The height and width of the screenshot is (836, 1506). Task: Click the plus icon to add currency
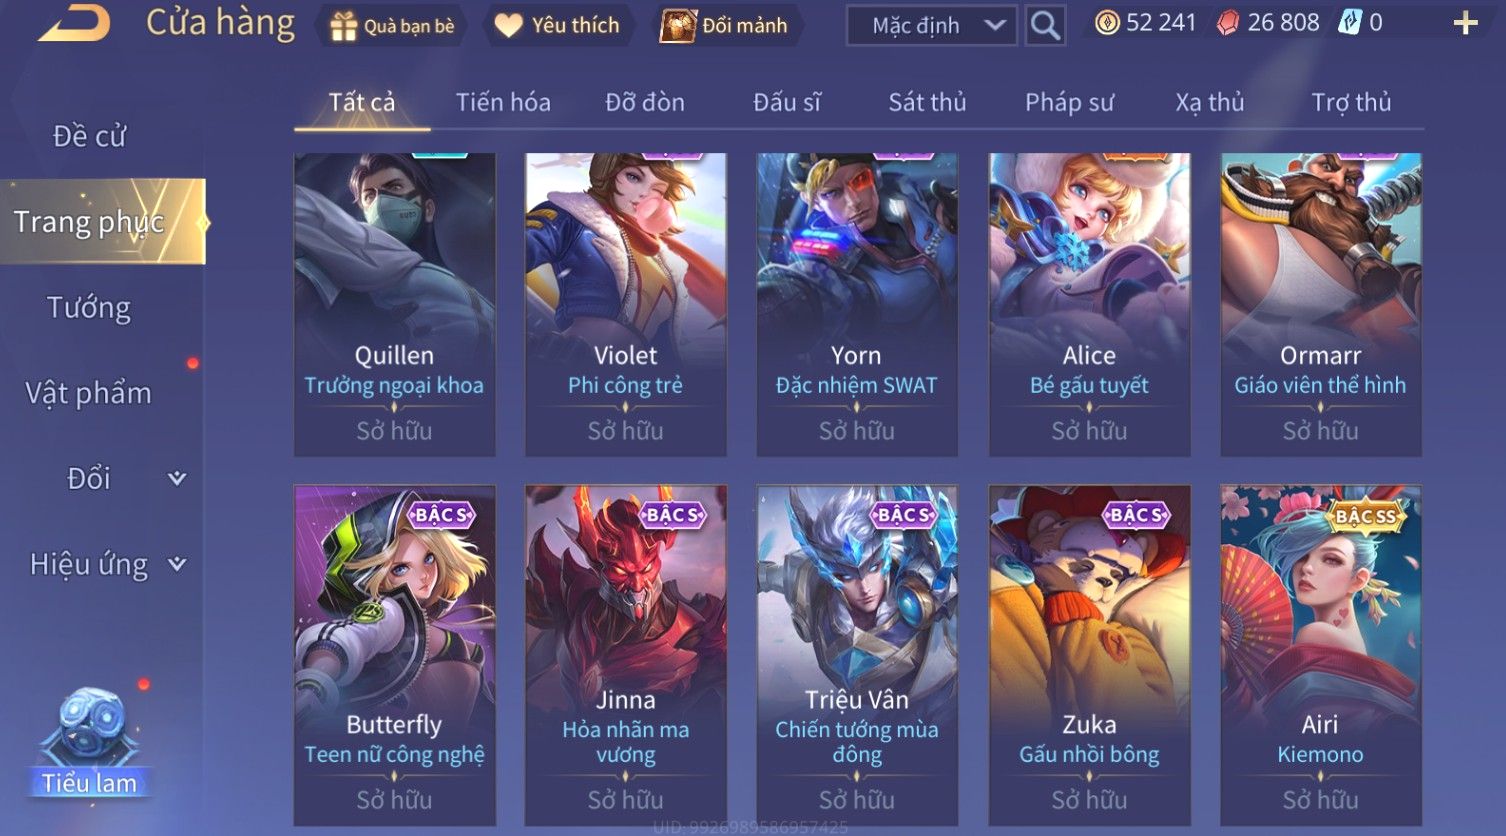[1465, 23]
